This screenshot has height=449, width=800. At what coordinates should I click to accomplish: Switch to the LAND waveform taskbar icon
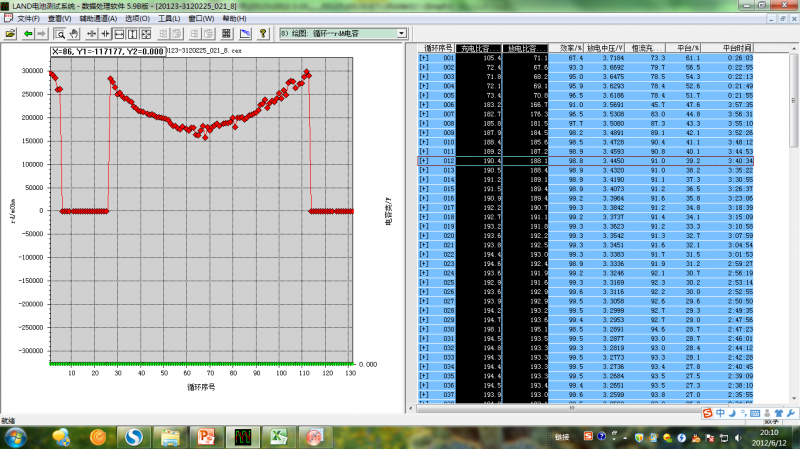[x=243, y=437]
